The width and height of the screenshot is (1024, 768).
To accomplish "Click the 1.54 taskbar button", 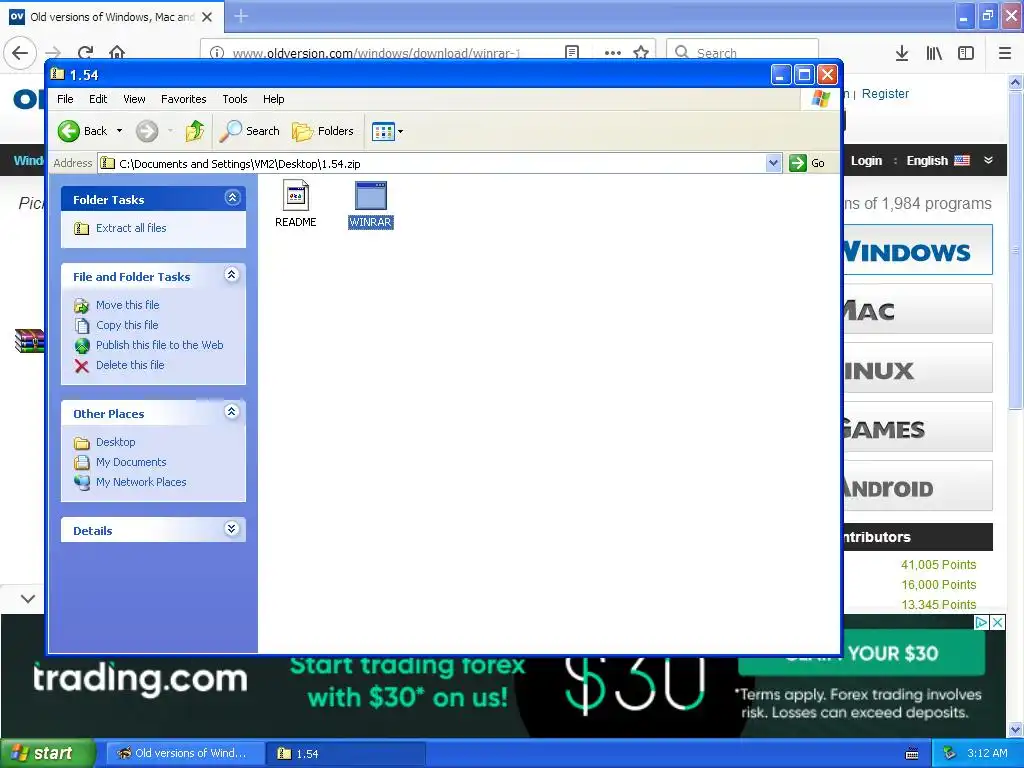I will coord(346,753).
